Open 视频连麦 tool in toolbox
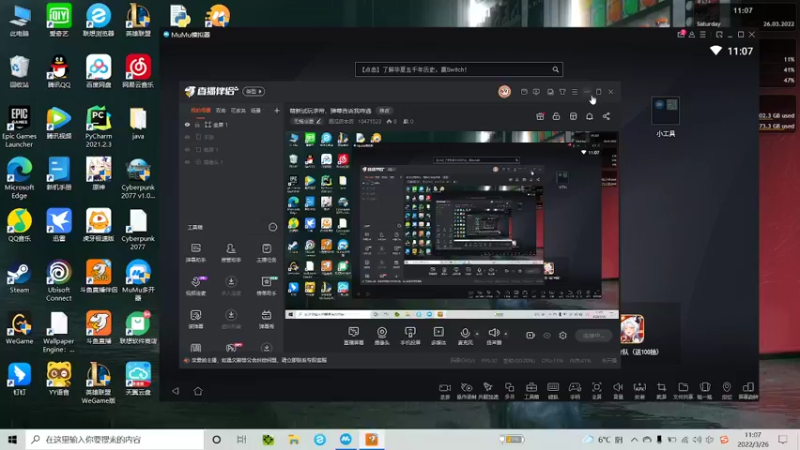800x450 pixels. [x=196, y=286]
